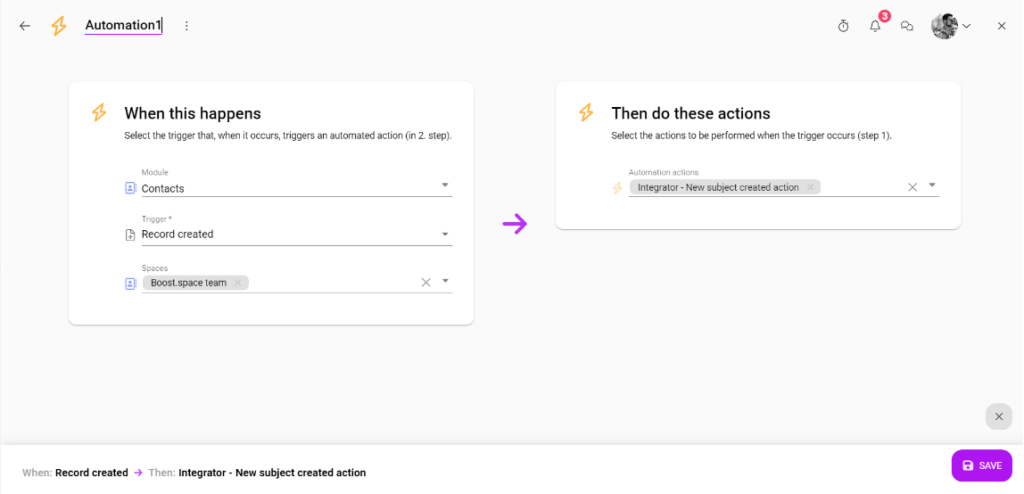Expand the Automation actions dropdown
The image size is (1024, 494).
tap(933, 185)
